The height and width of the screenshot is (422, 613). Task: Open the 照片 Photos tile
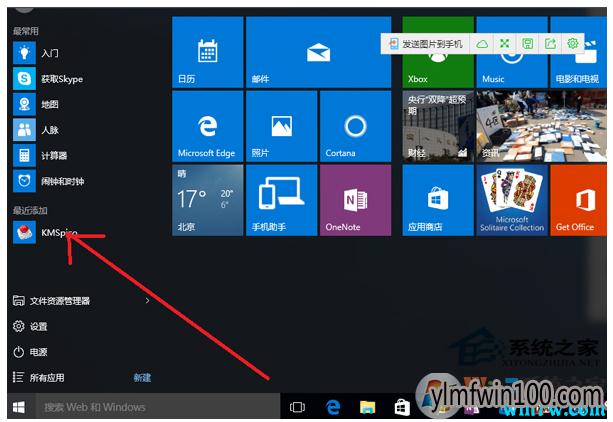281,126
